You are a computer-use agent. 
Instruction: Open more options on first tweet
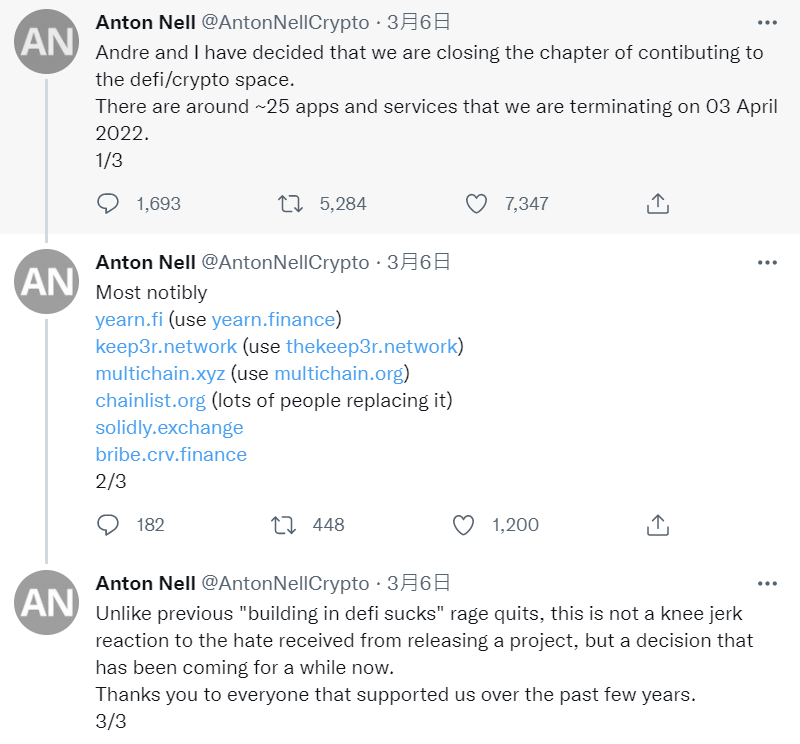(x=767, y=22)
